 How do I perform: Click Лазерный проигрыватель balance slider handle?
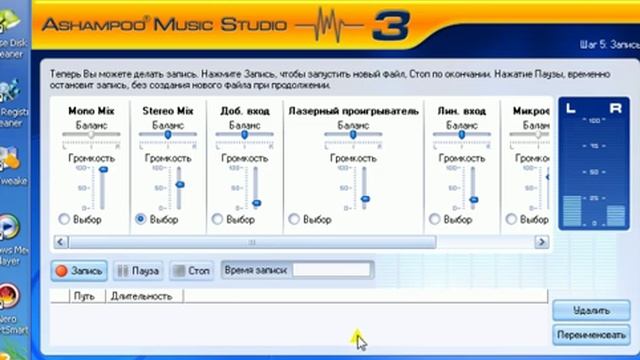coord(353,134)
